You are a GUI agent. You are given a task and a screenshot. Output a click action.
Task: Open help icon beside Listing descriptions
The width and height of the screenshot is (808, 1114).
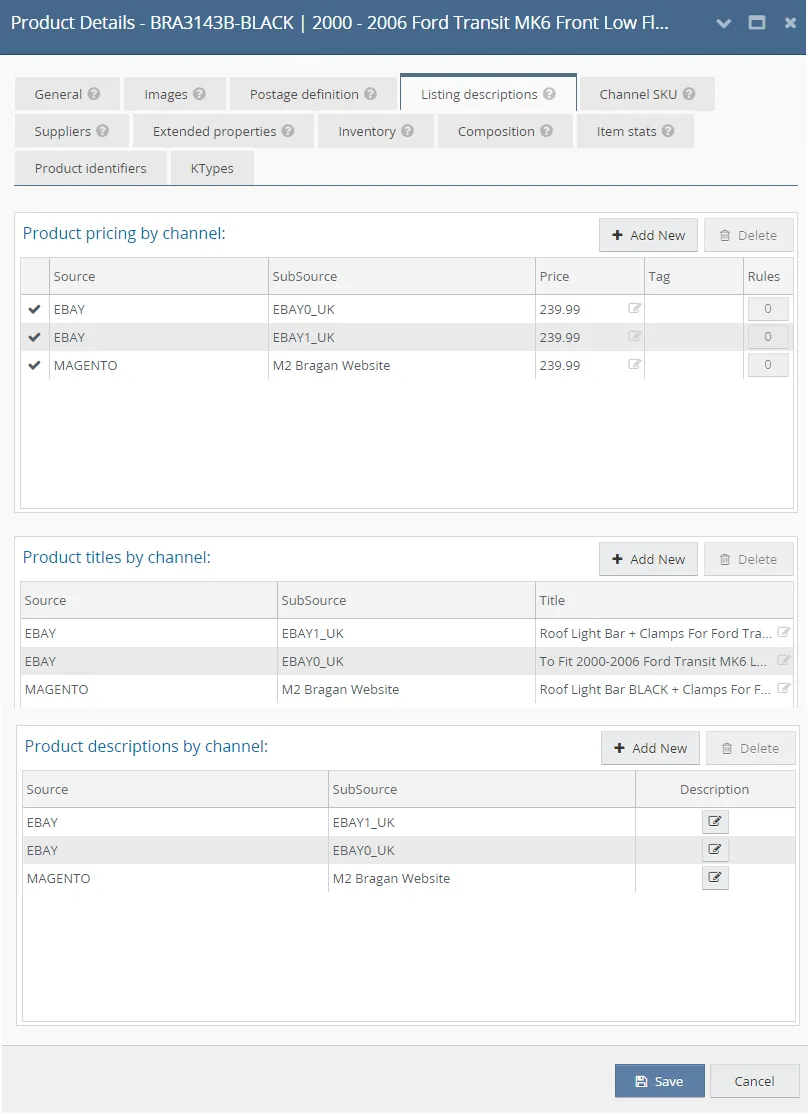[x=549, y=94]
